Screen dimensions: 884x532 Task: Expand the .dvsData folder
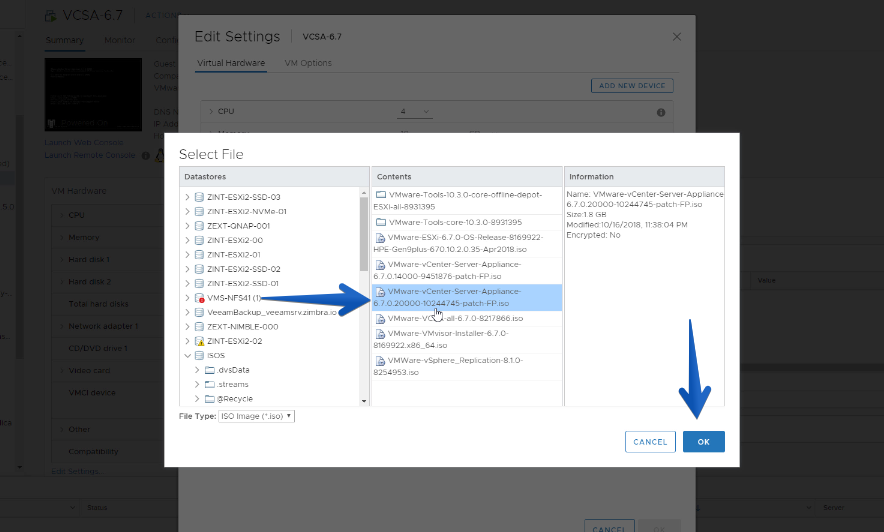pos(197,370)
